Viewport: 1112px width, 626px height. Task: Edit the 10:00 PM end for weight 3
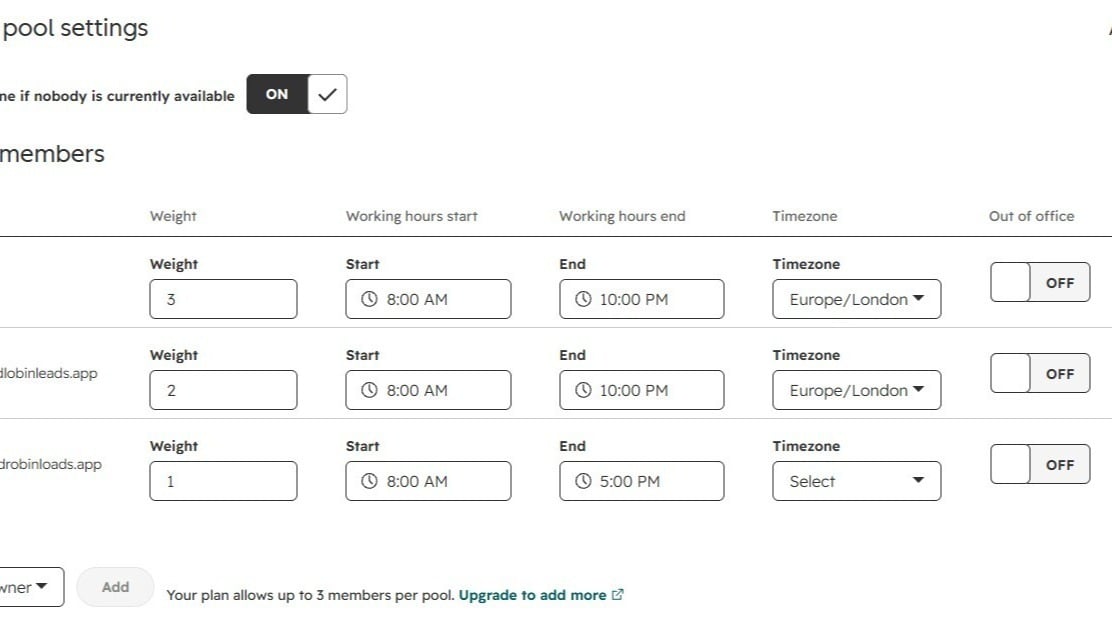642,299
